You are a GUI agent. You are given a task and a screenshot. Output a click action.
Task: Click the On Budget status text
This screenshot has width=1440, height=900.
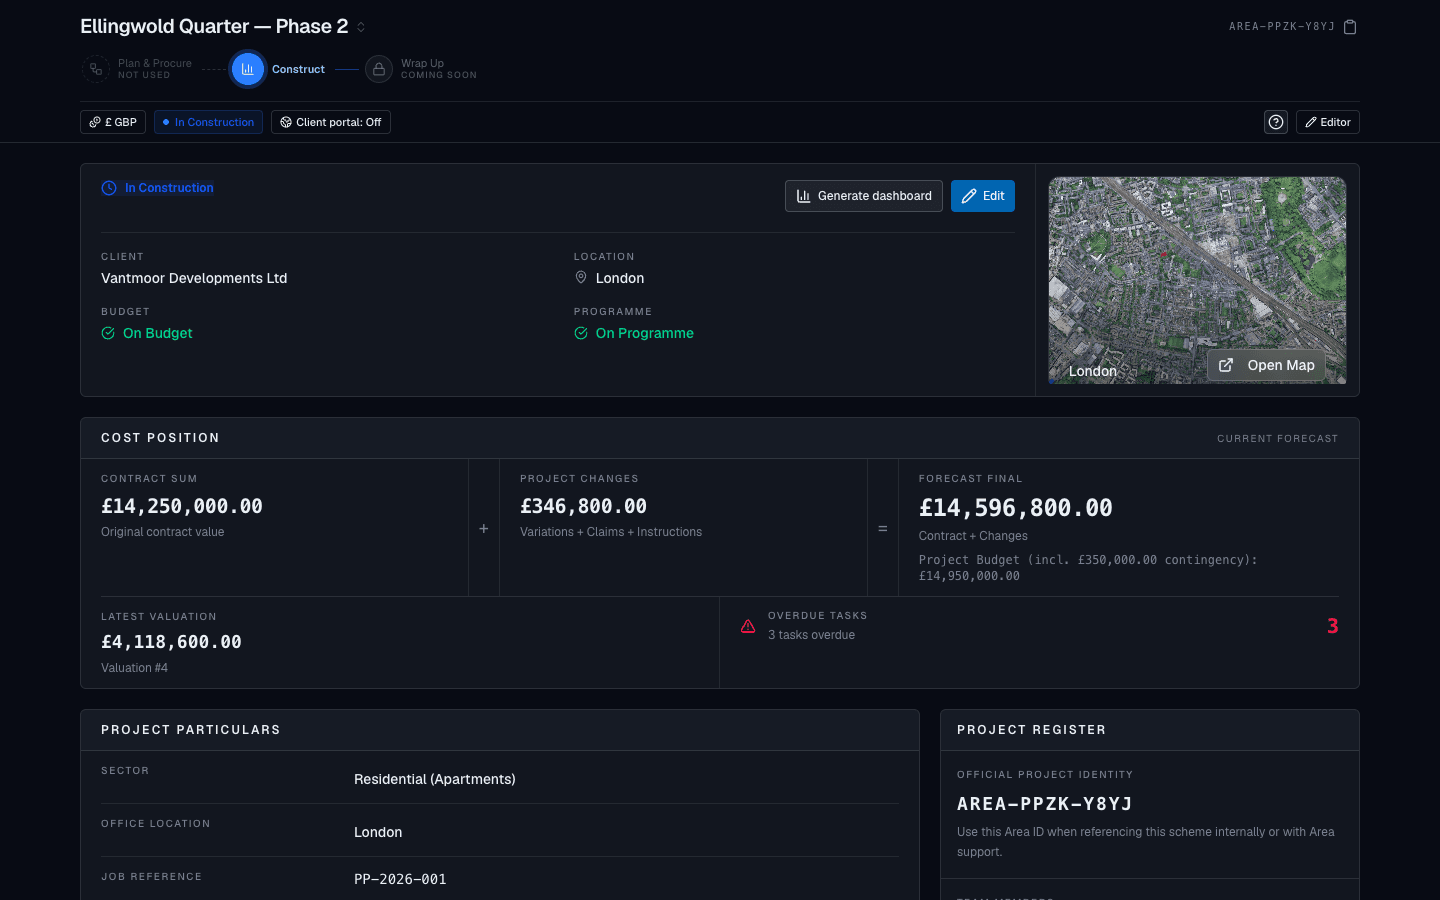(x=158, y=333)
